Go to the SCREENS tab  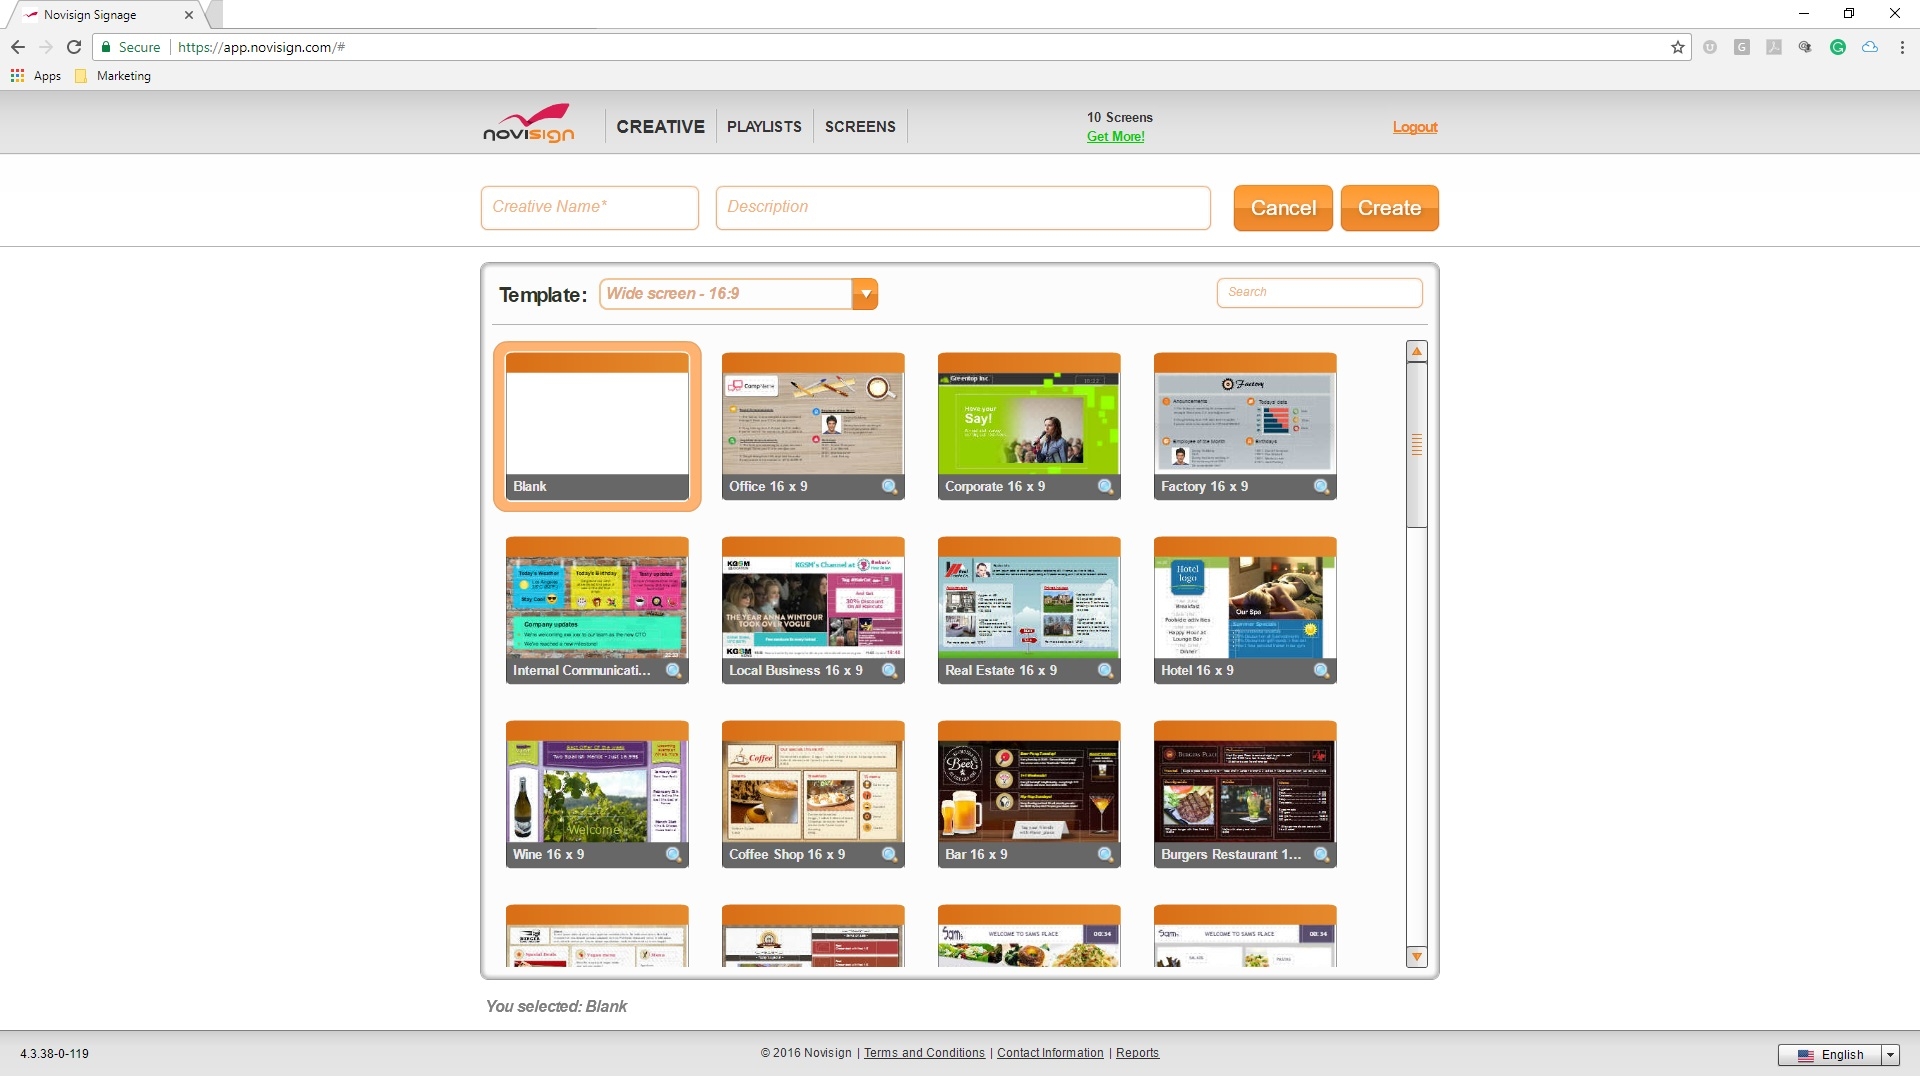[860, 127]
